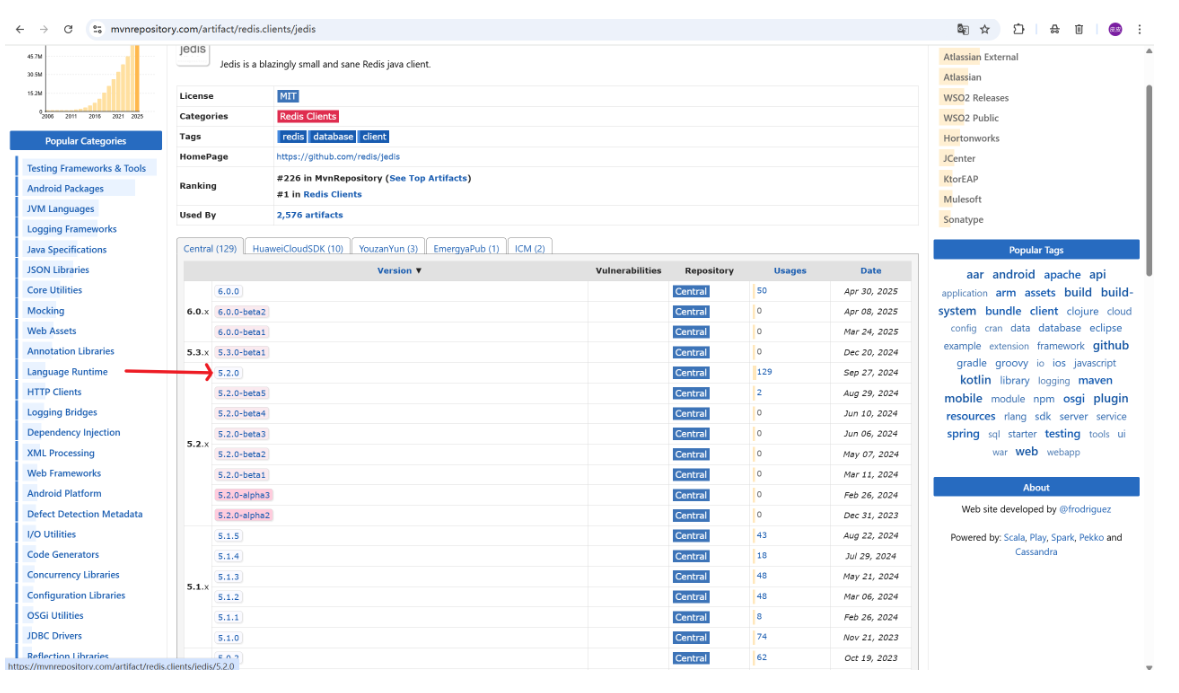This screenshot has width=1179, height=693.
Task: Open version 6.0.0-beta2
Action: 241,312
